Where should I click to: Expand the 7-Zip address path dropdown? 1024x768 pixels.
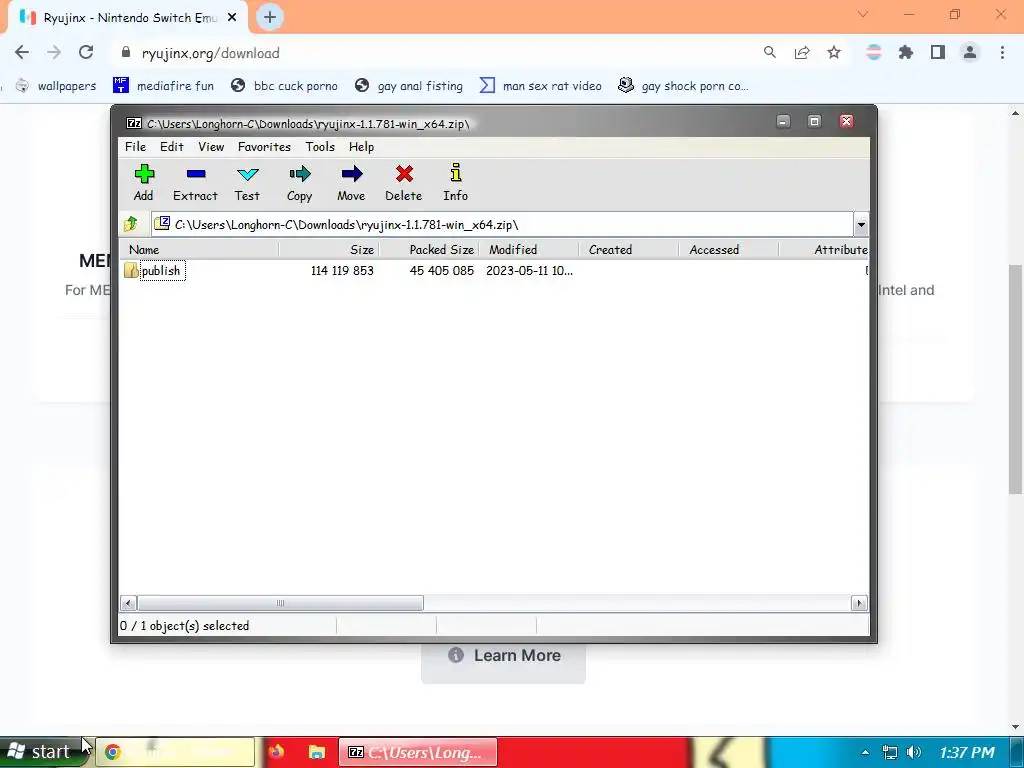[861, 225]
